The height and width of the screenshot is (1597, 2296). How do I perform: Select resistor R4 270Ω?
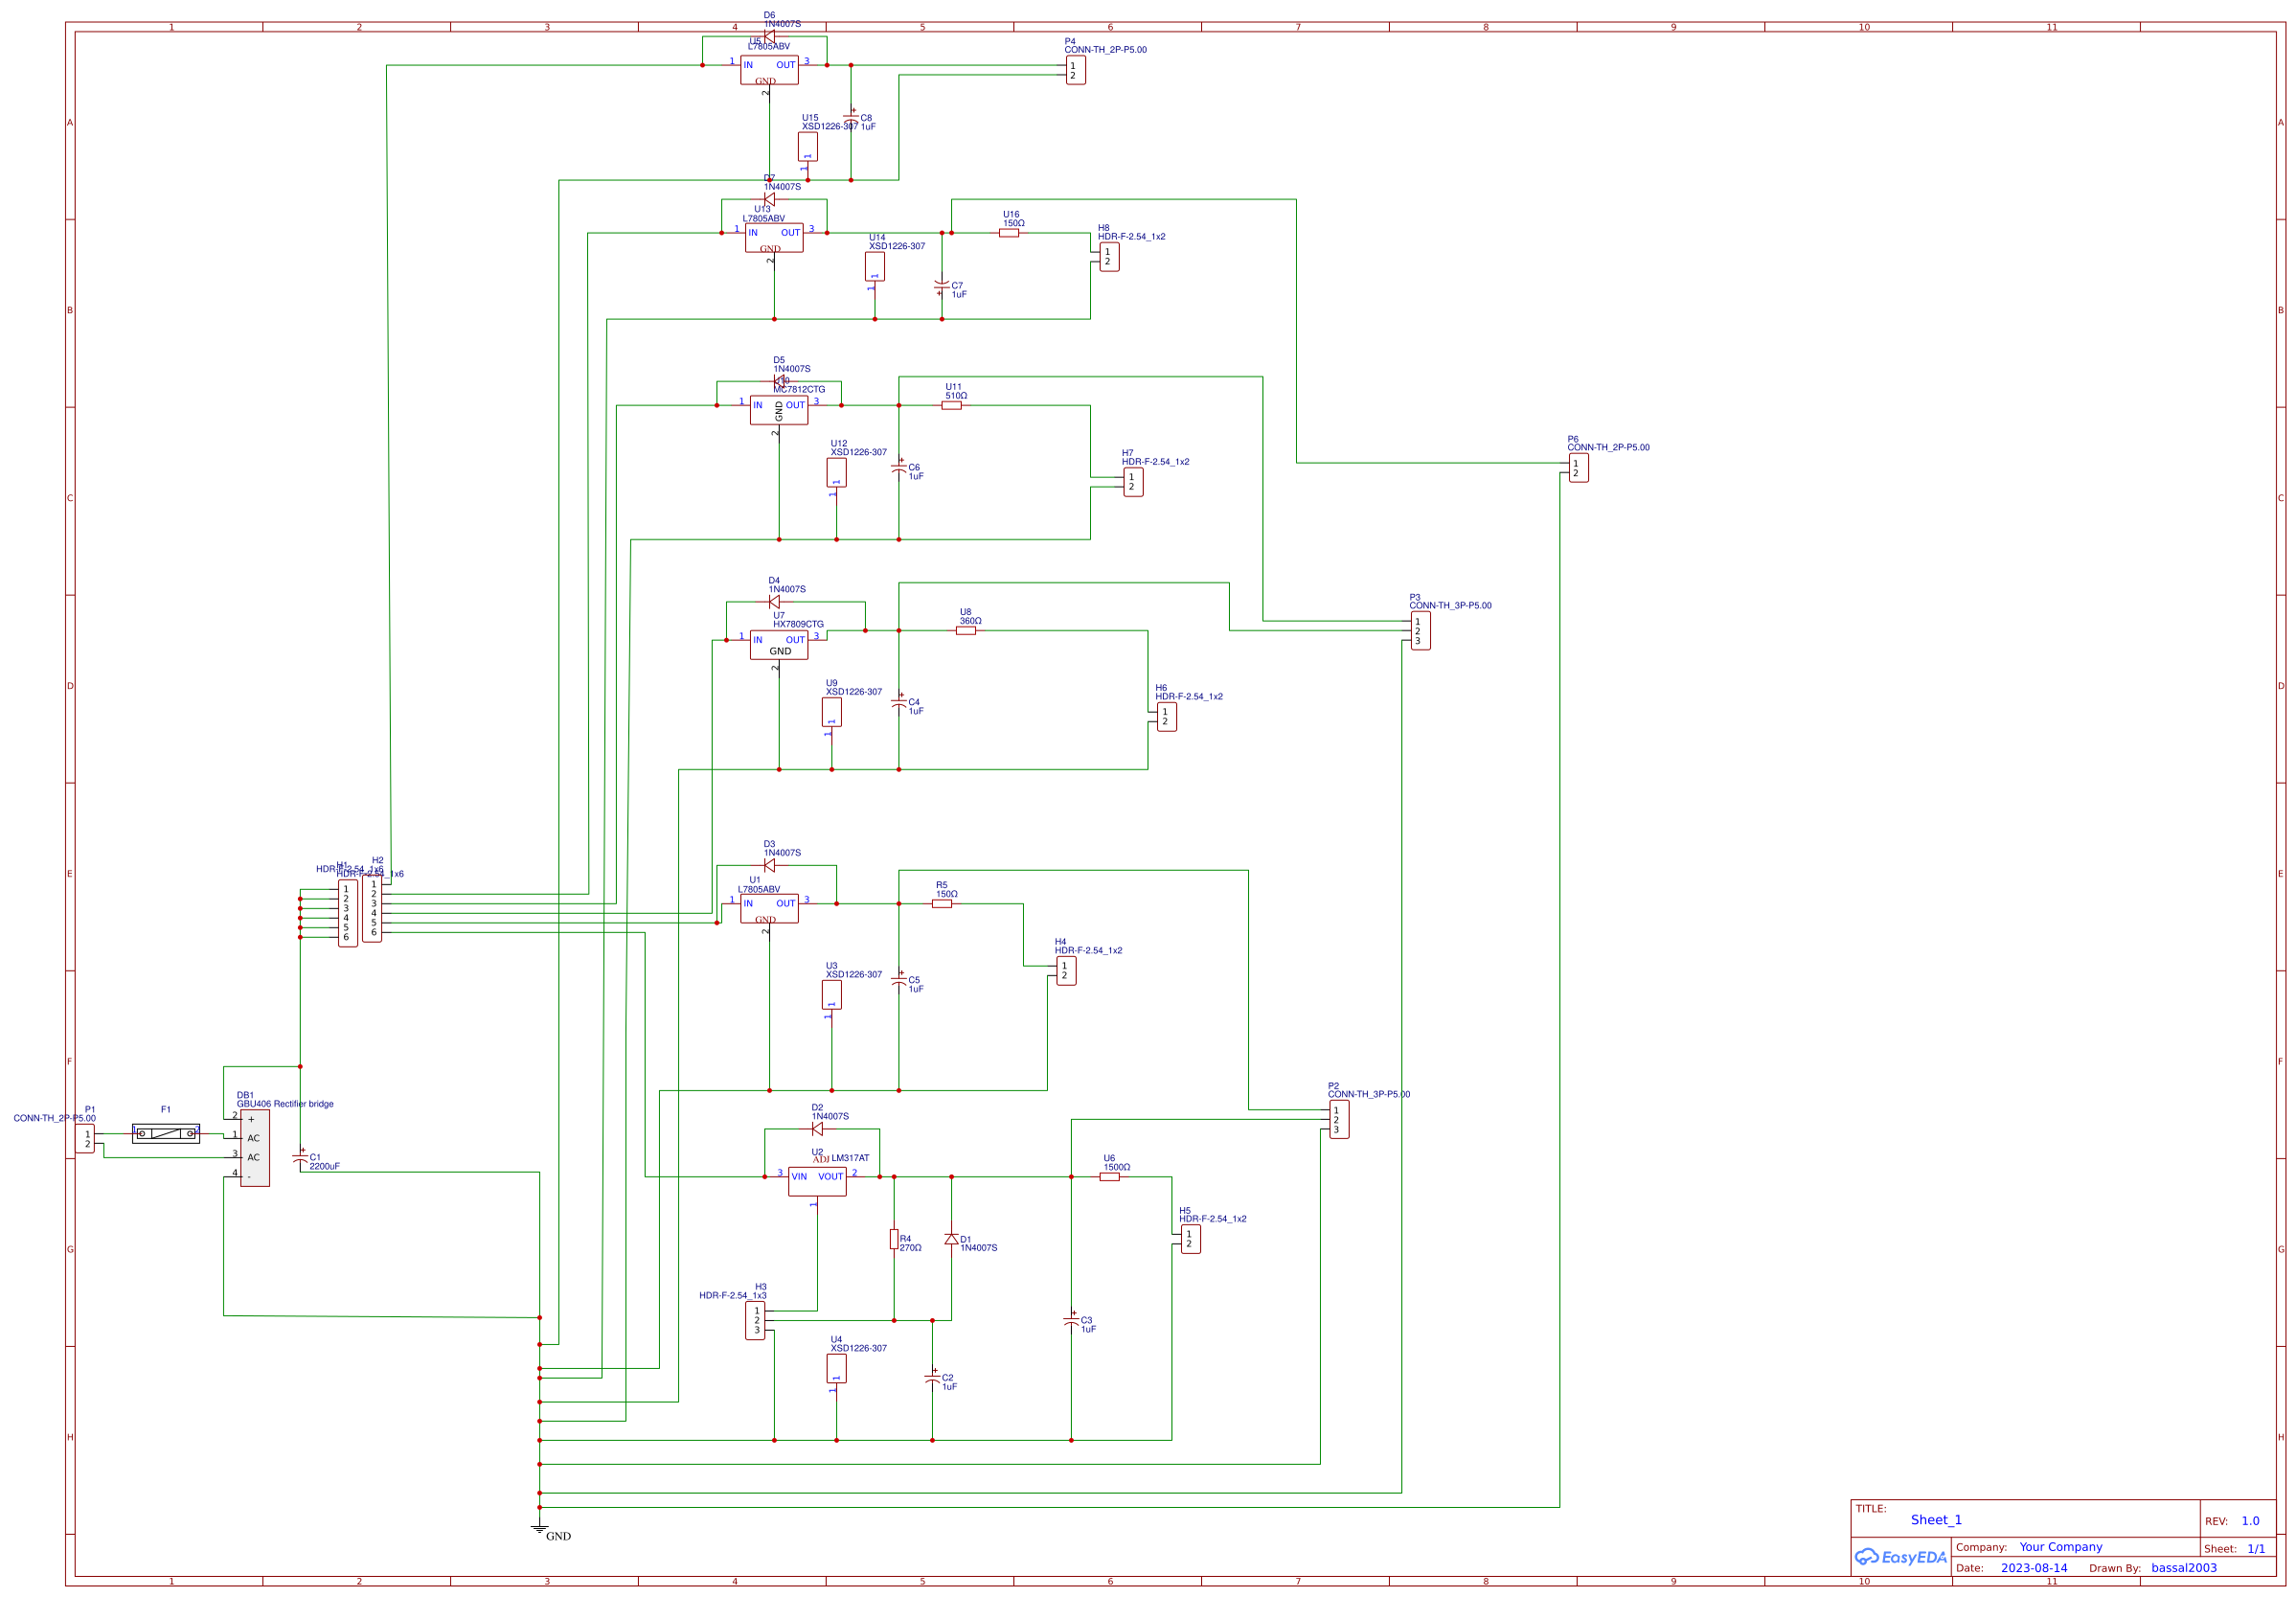coord(893,1240)
